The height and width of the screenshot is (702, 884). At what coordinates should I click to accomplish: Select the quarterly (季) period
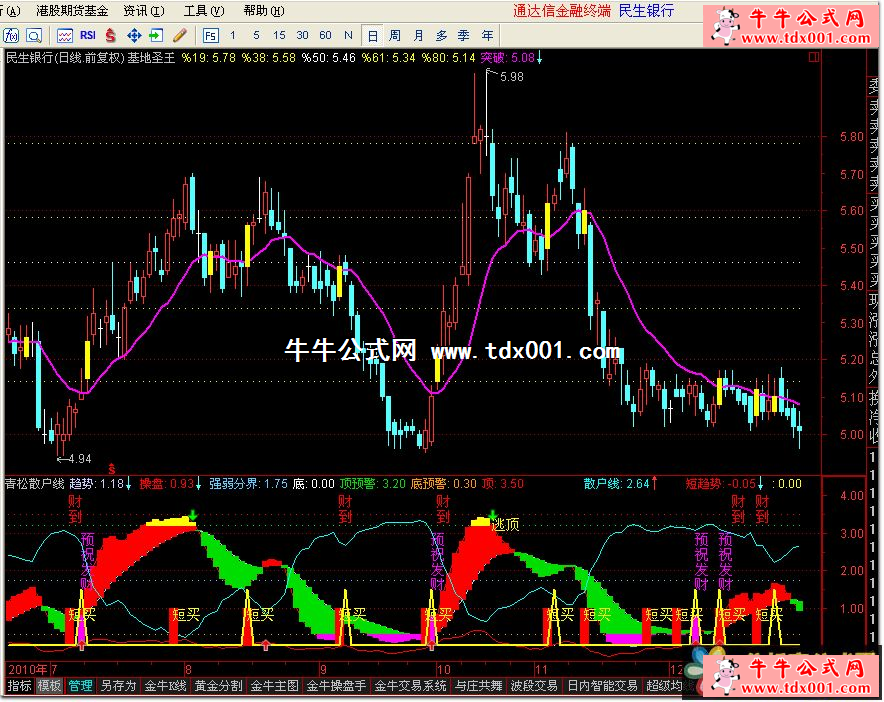(x=464, y=36)
